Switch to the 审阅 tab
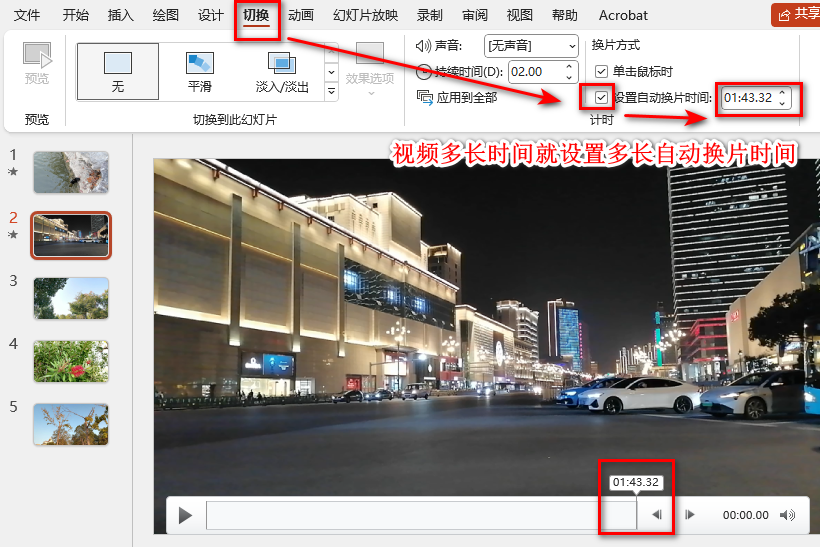This screenshot has height=547, width=820. [474, 15]
